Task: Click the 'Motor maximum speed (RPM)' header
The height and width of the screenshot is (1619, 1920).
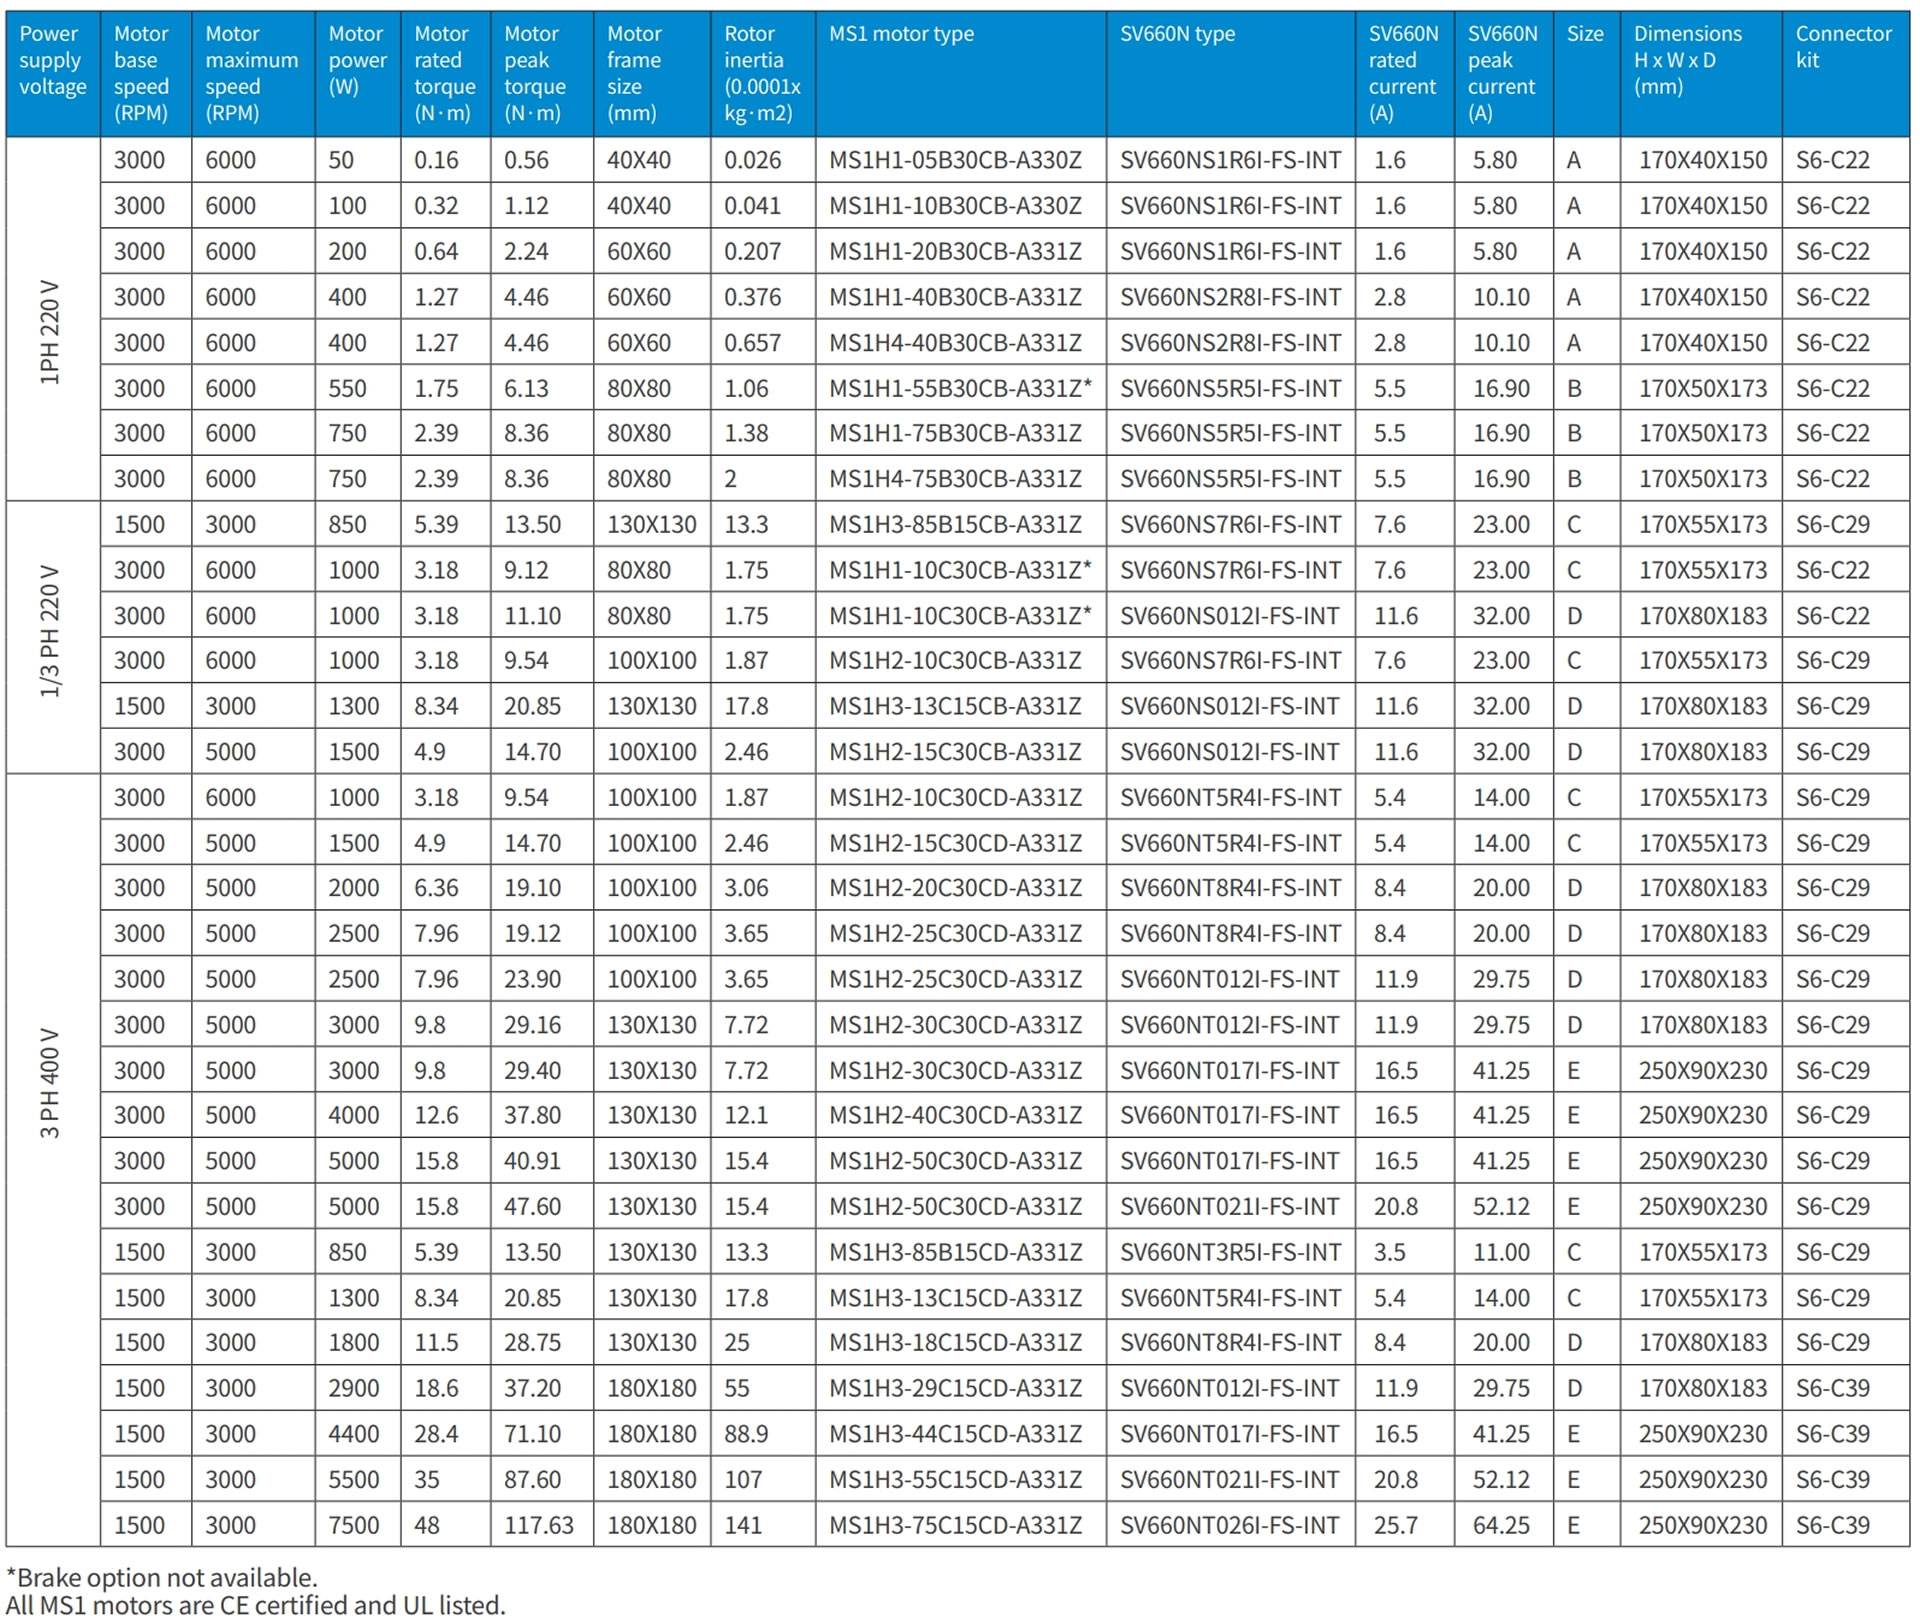Action: (x=253, y=73)
